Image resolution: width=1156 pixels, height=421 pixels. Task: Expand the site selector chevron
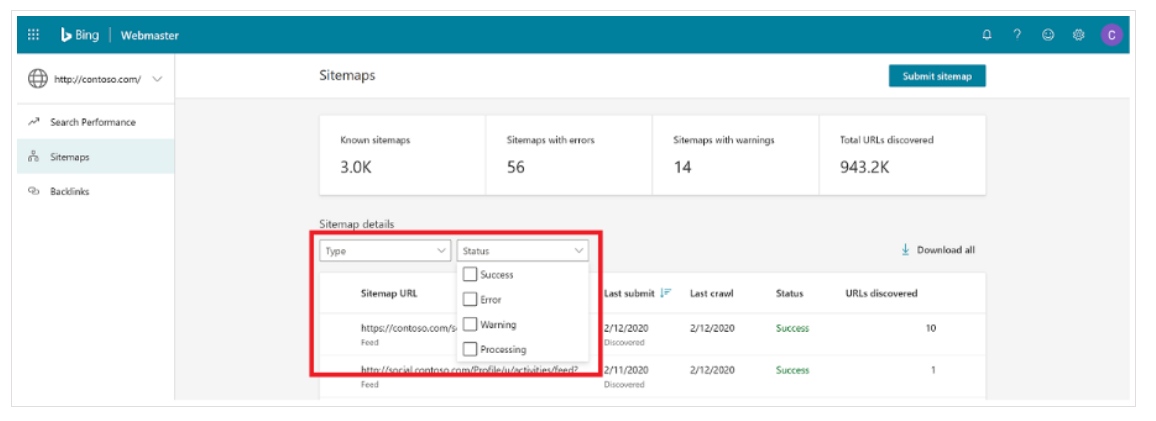(x=157, y=79)
